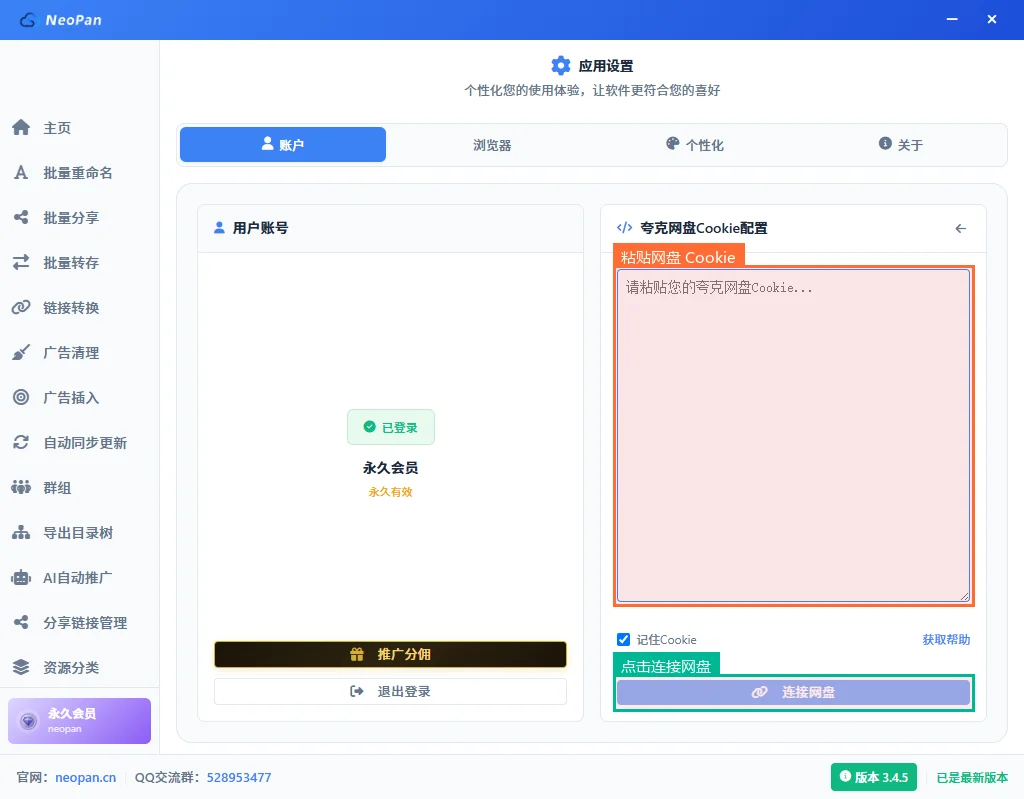Minimize the NeoPan window
Screen dimensions: 1024x799
pyautogui.click(x=952, y=20)
